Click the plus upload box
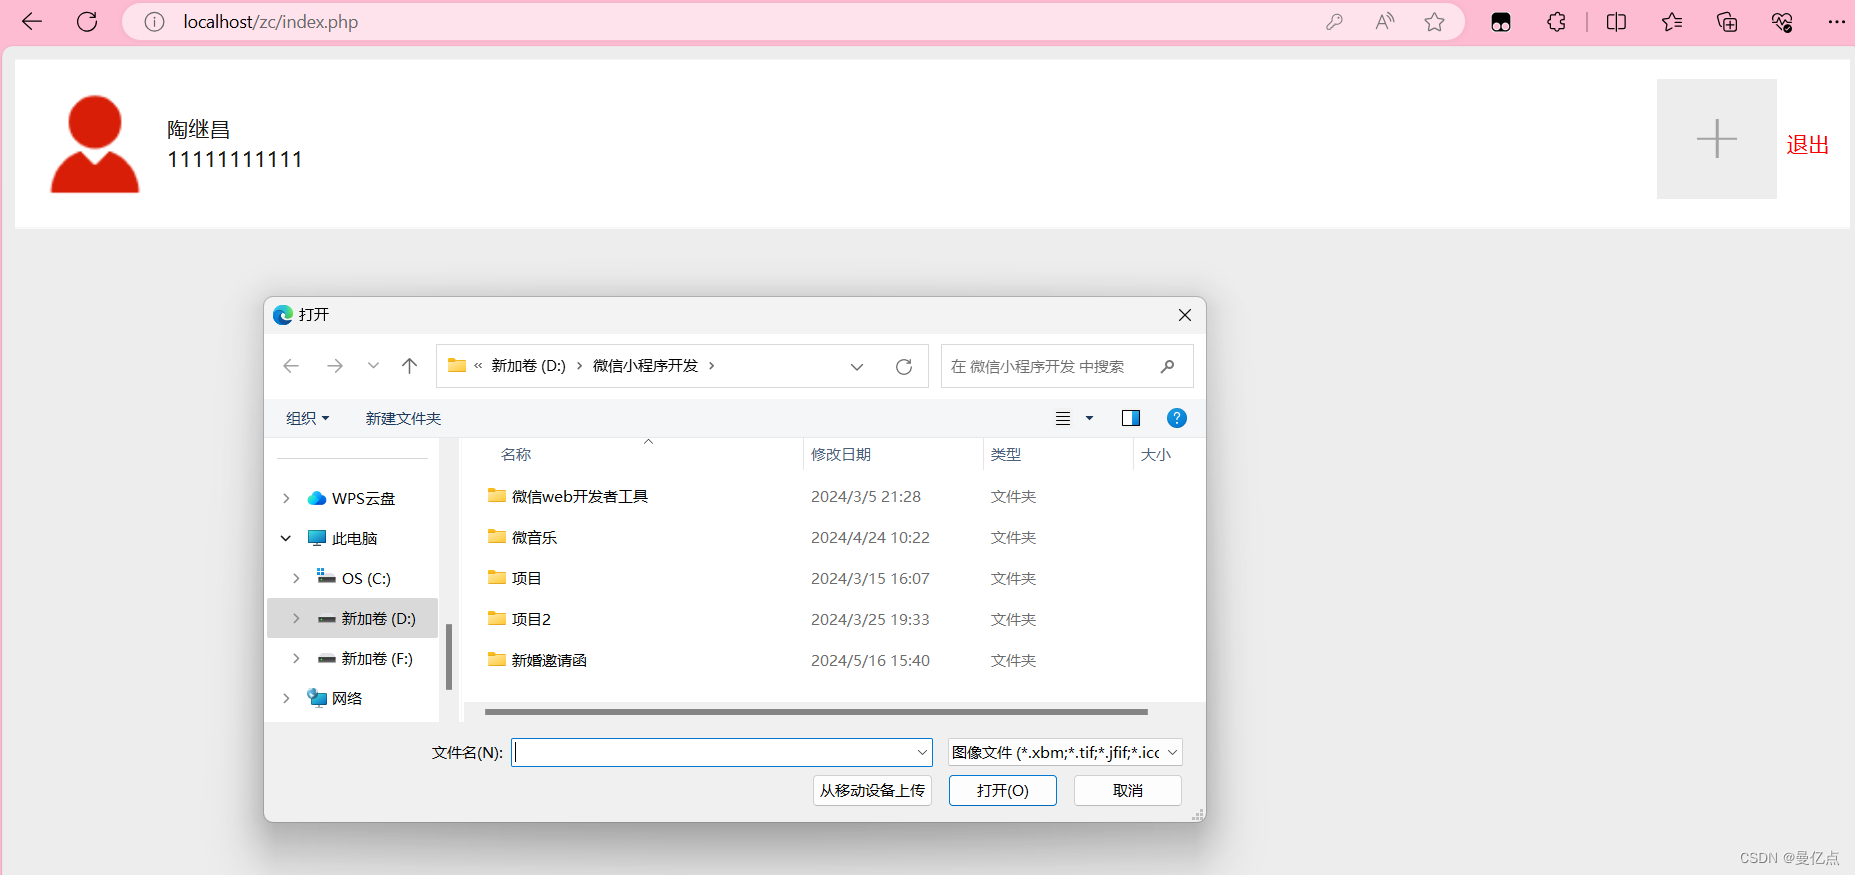 pyautogui.click(x=1717, y=139)
